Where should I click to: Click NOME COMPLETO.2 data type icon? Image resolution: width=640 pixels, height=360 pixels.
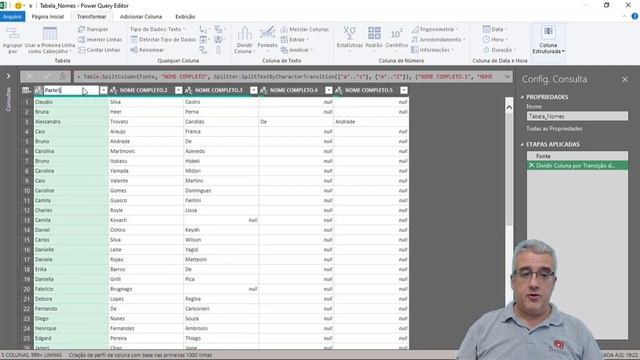[x=113, y=90]
